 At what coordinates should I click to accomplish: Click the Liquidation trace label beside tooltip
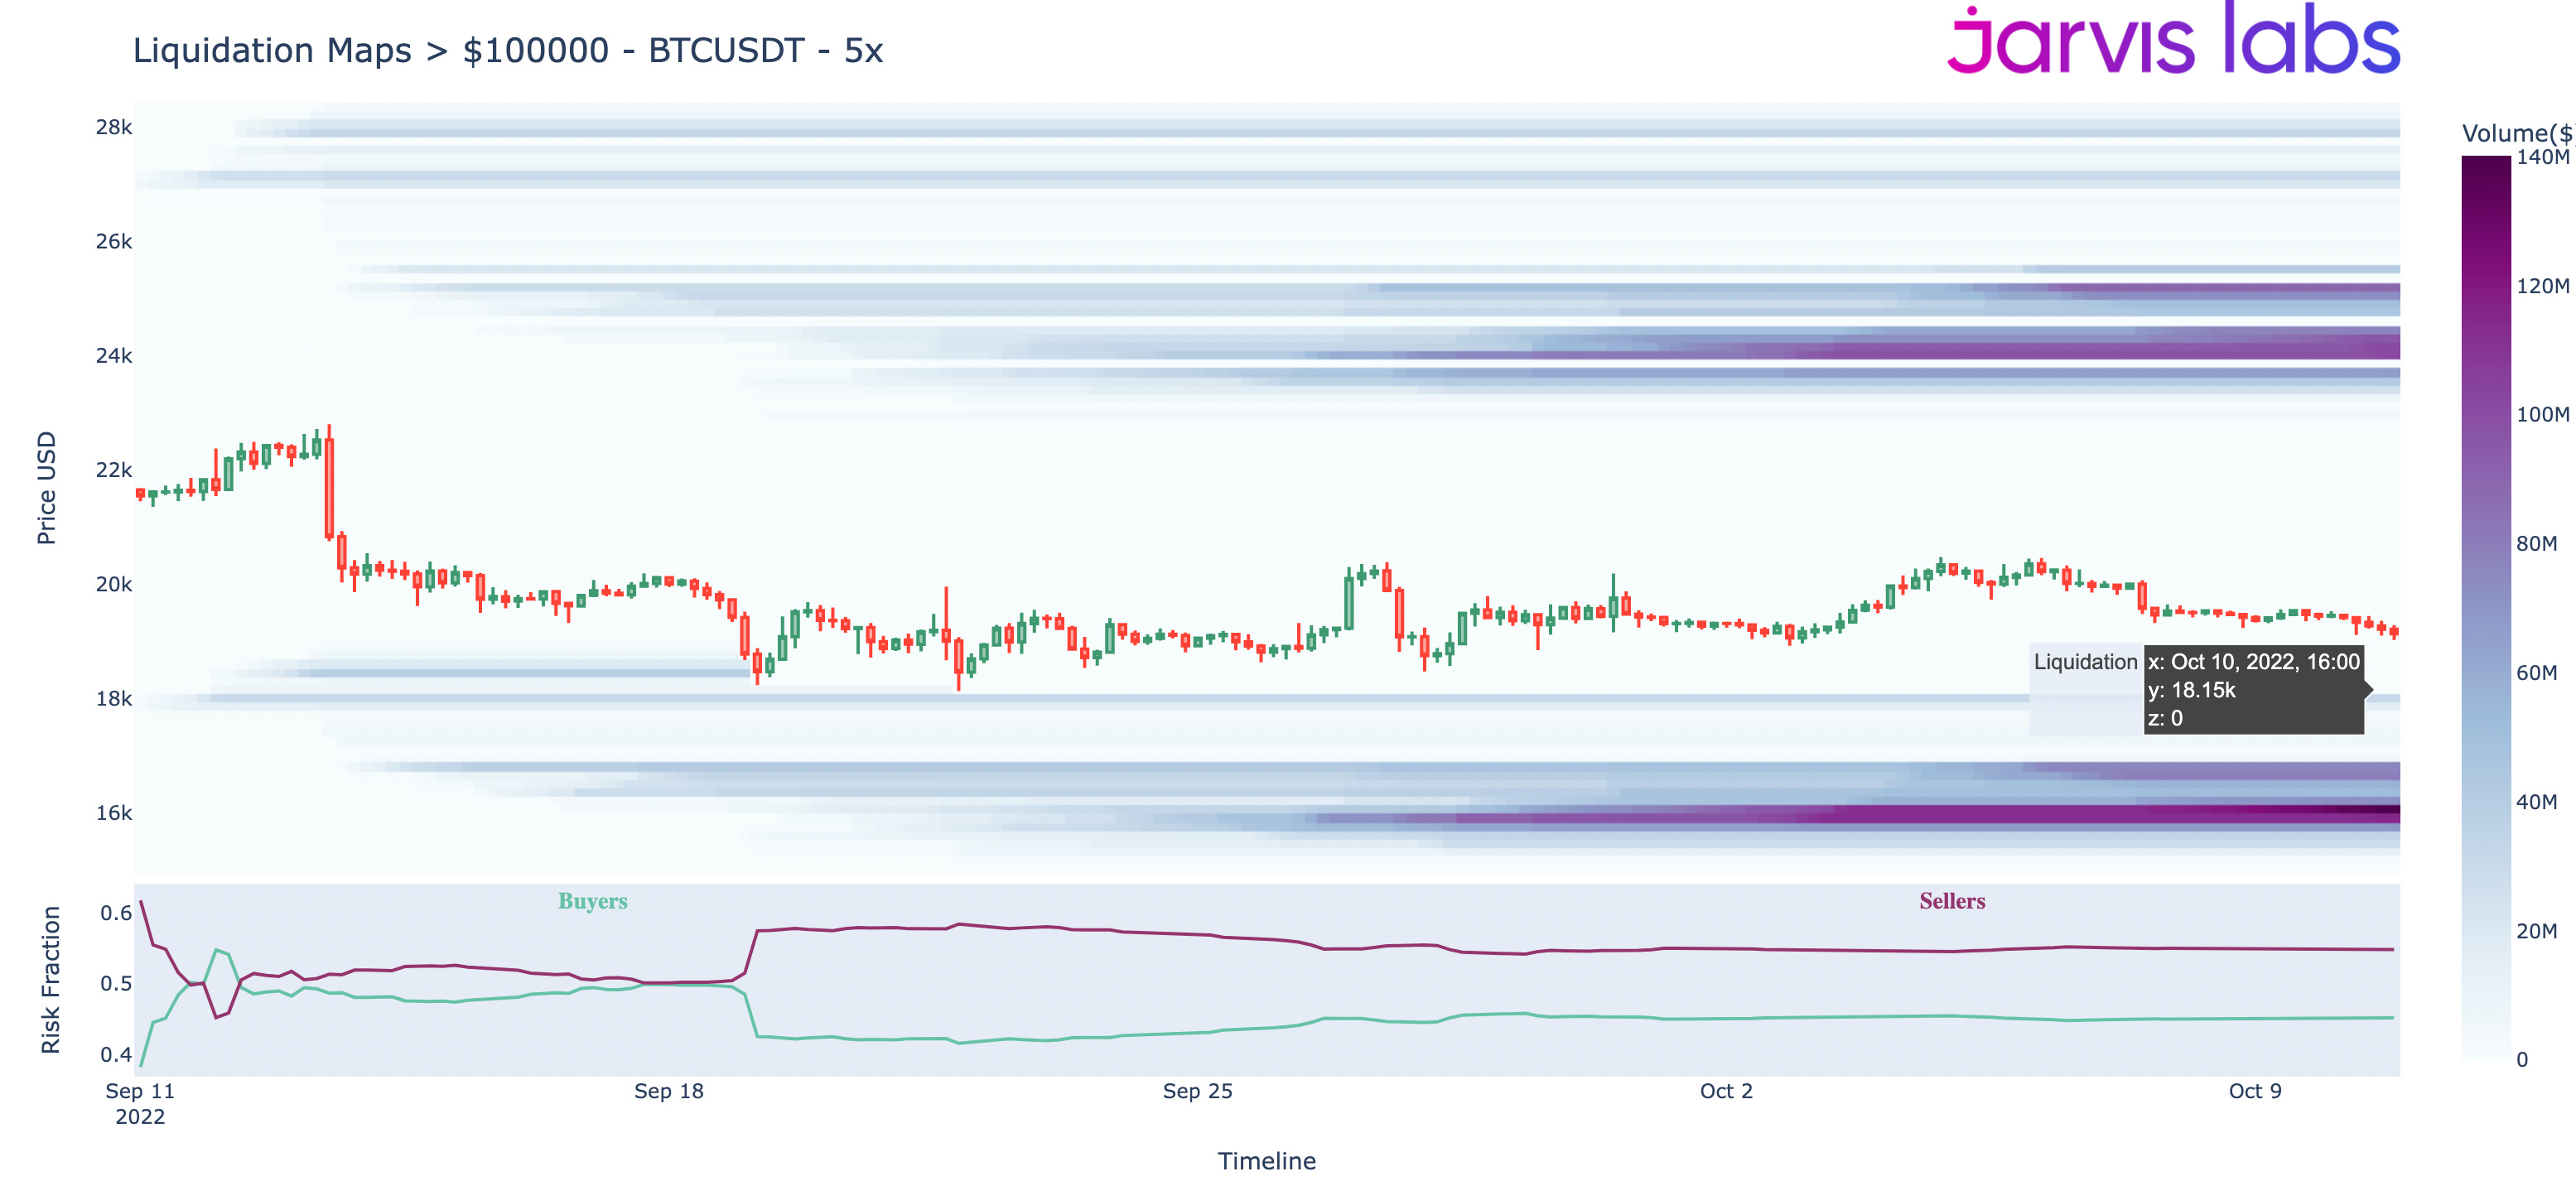coord(2085,662)
